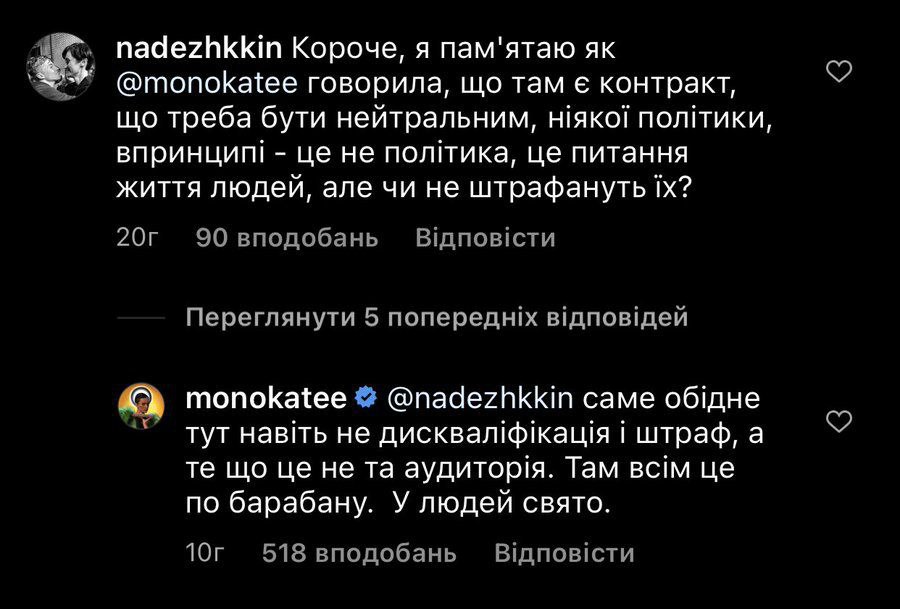This screenshot has height=609, width=900.
Task: View who liked: '518 вподобань'
Action: 358,553
